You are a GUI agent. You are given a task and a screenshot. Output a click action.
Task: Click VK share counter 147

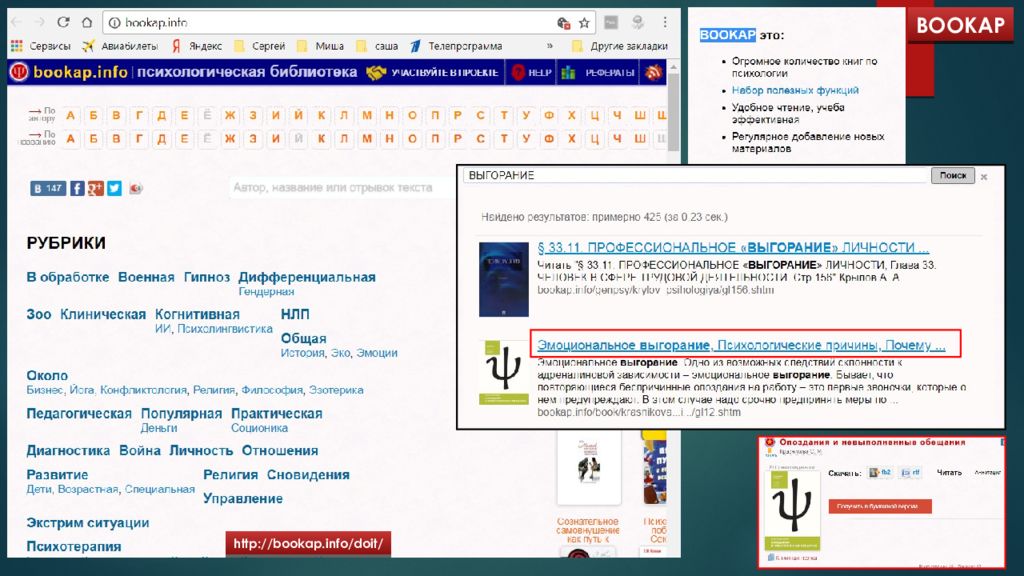coord(48,188)
